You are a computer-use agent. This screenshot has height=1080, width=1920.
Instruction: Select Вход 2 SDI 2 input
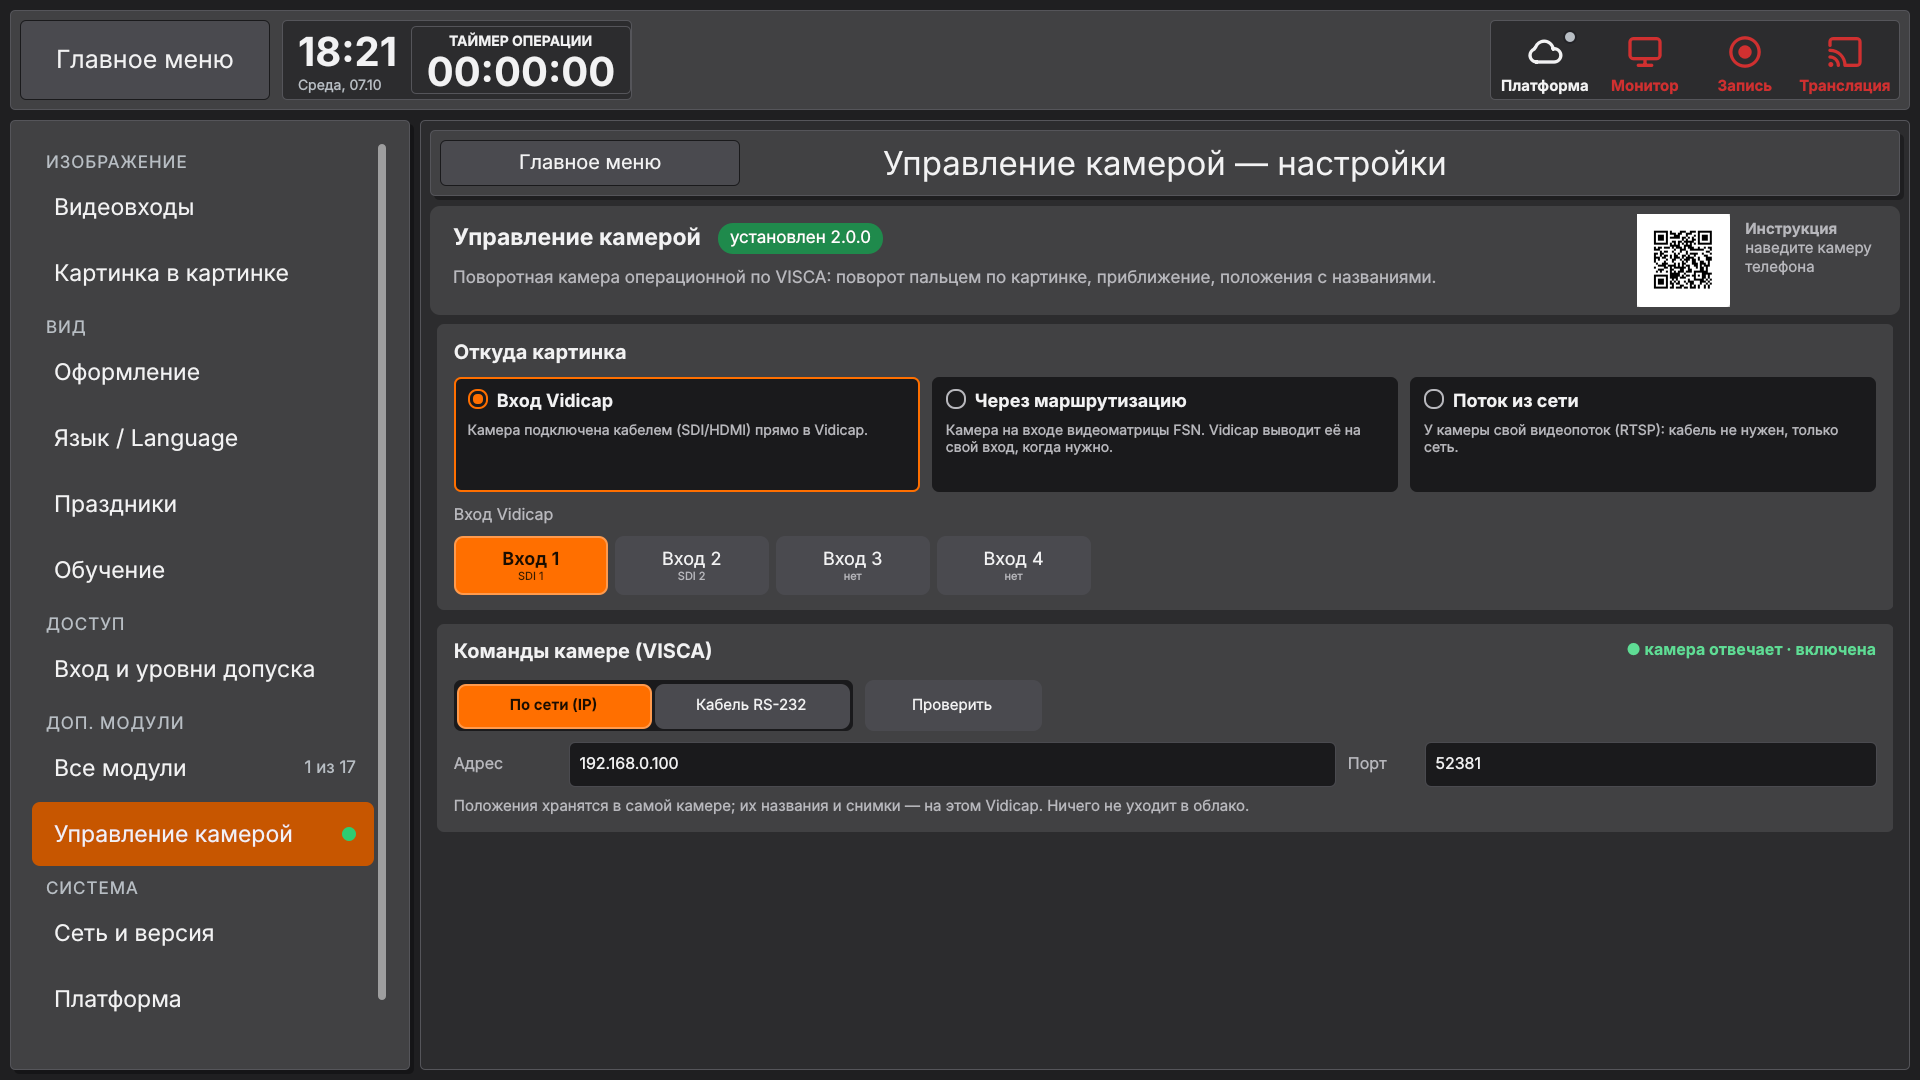click(691, 565)
